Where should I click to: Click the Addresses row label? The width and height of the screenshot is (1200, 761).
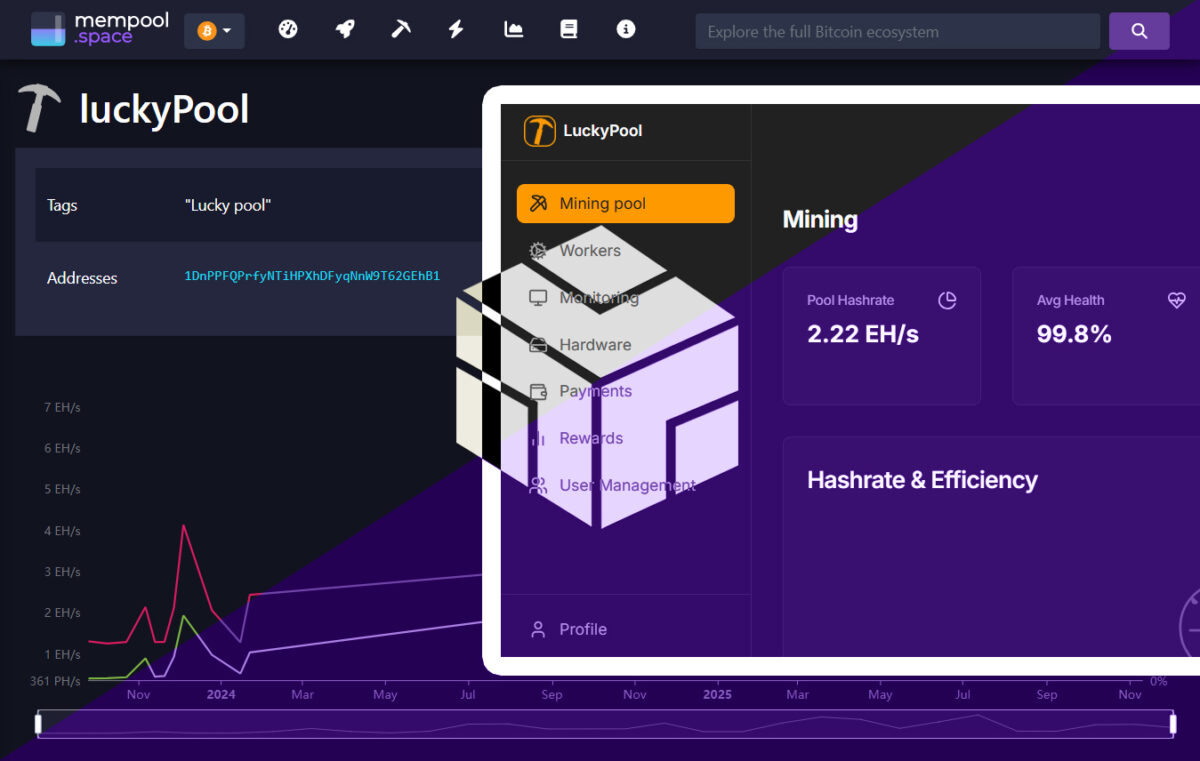pos(82,278)
